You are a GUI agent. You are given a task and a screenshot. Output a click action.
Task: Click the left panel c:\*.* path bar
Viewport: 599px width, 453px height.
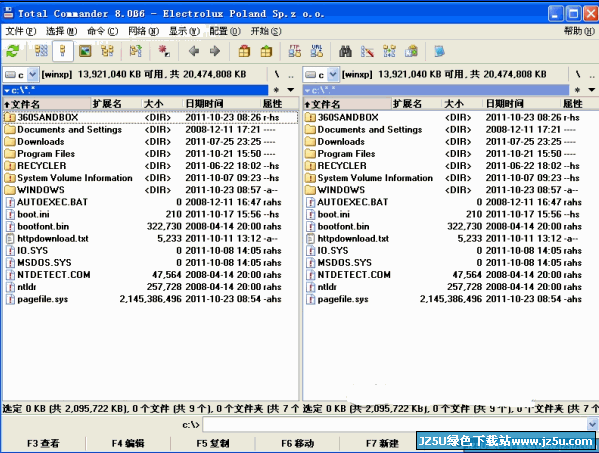click(136, 90)
